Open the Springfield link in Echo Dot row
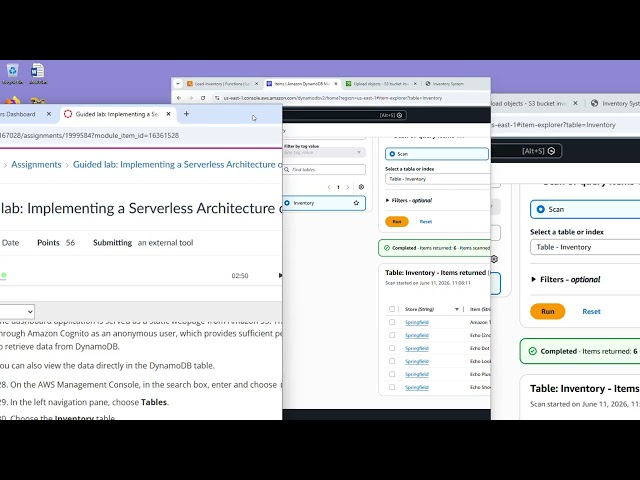Image resolution: width=640 pixels, height=480 pixels. point(417,348)
